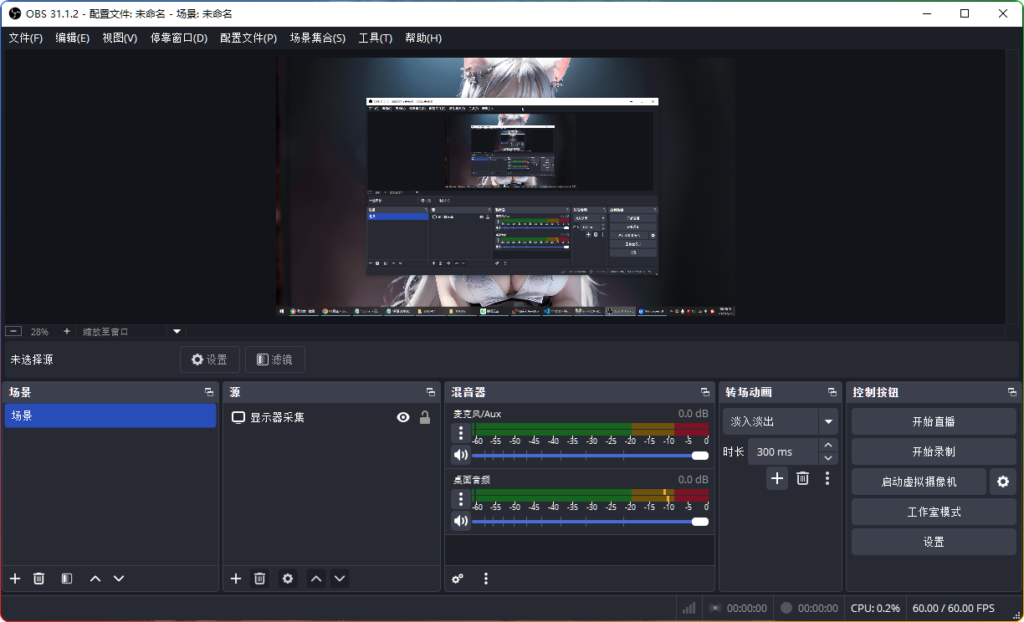Adjust 麦克风/Aux volume slider
The width and height of the screenshot is (1024, 622).
point(590,455)
